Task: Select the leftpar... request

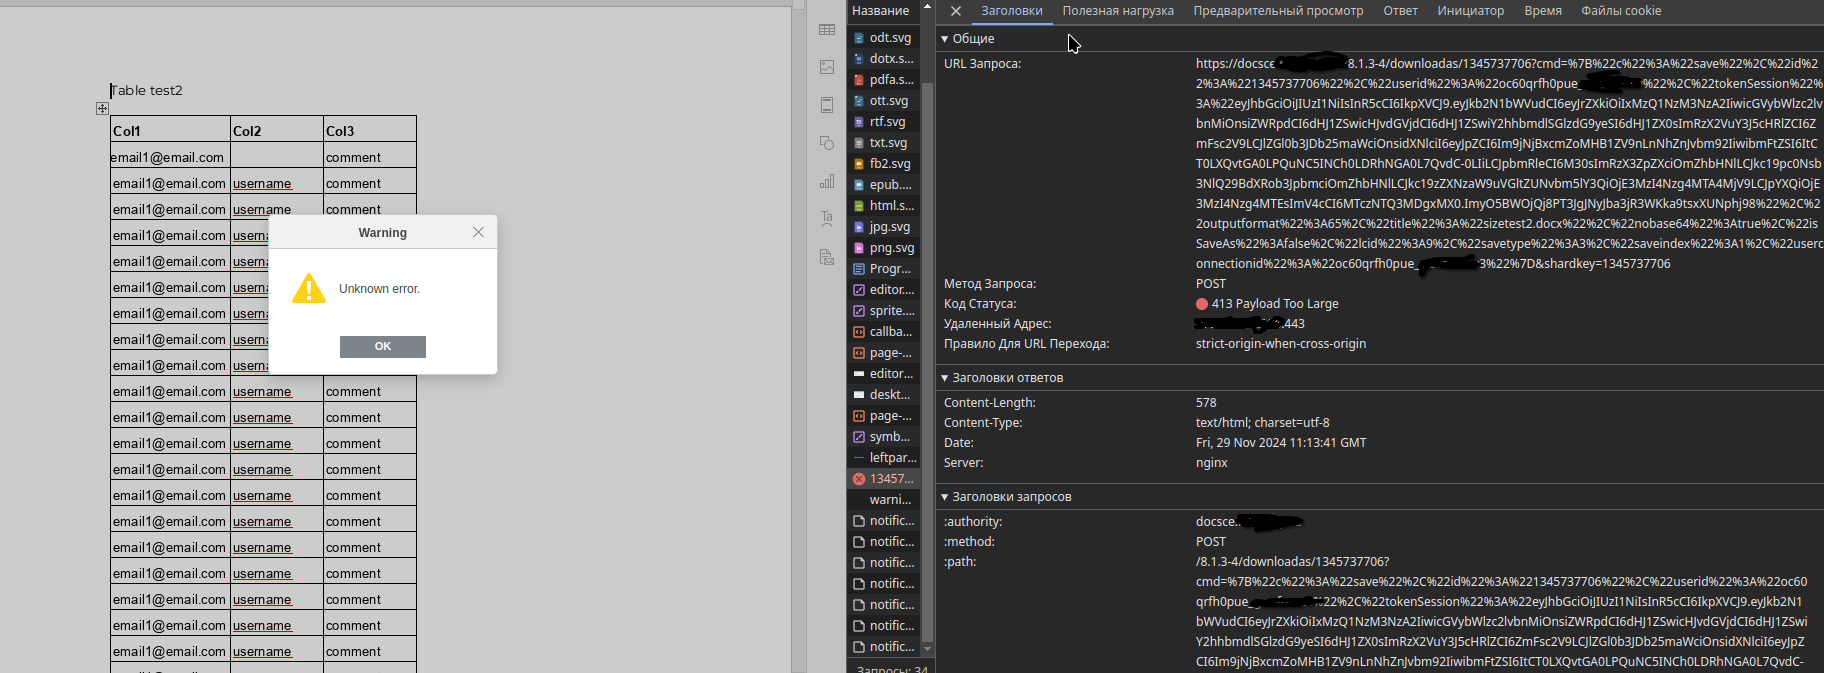Action: (x=884, y=458)
